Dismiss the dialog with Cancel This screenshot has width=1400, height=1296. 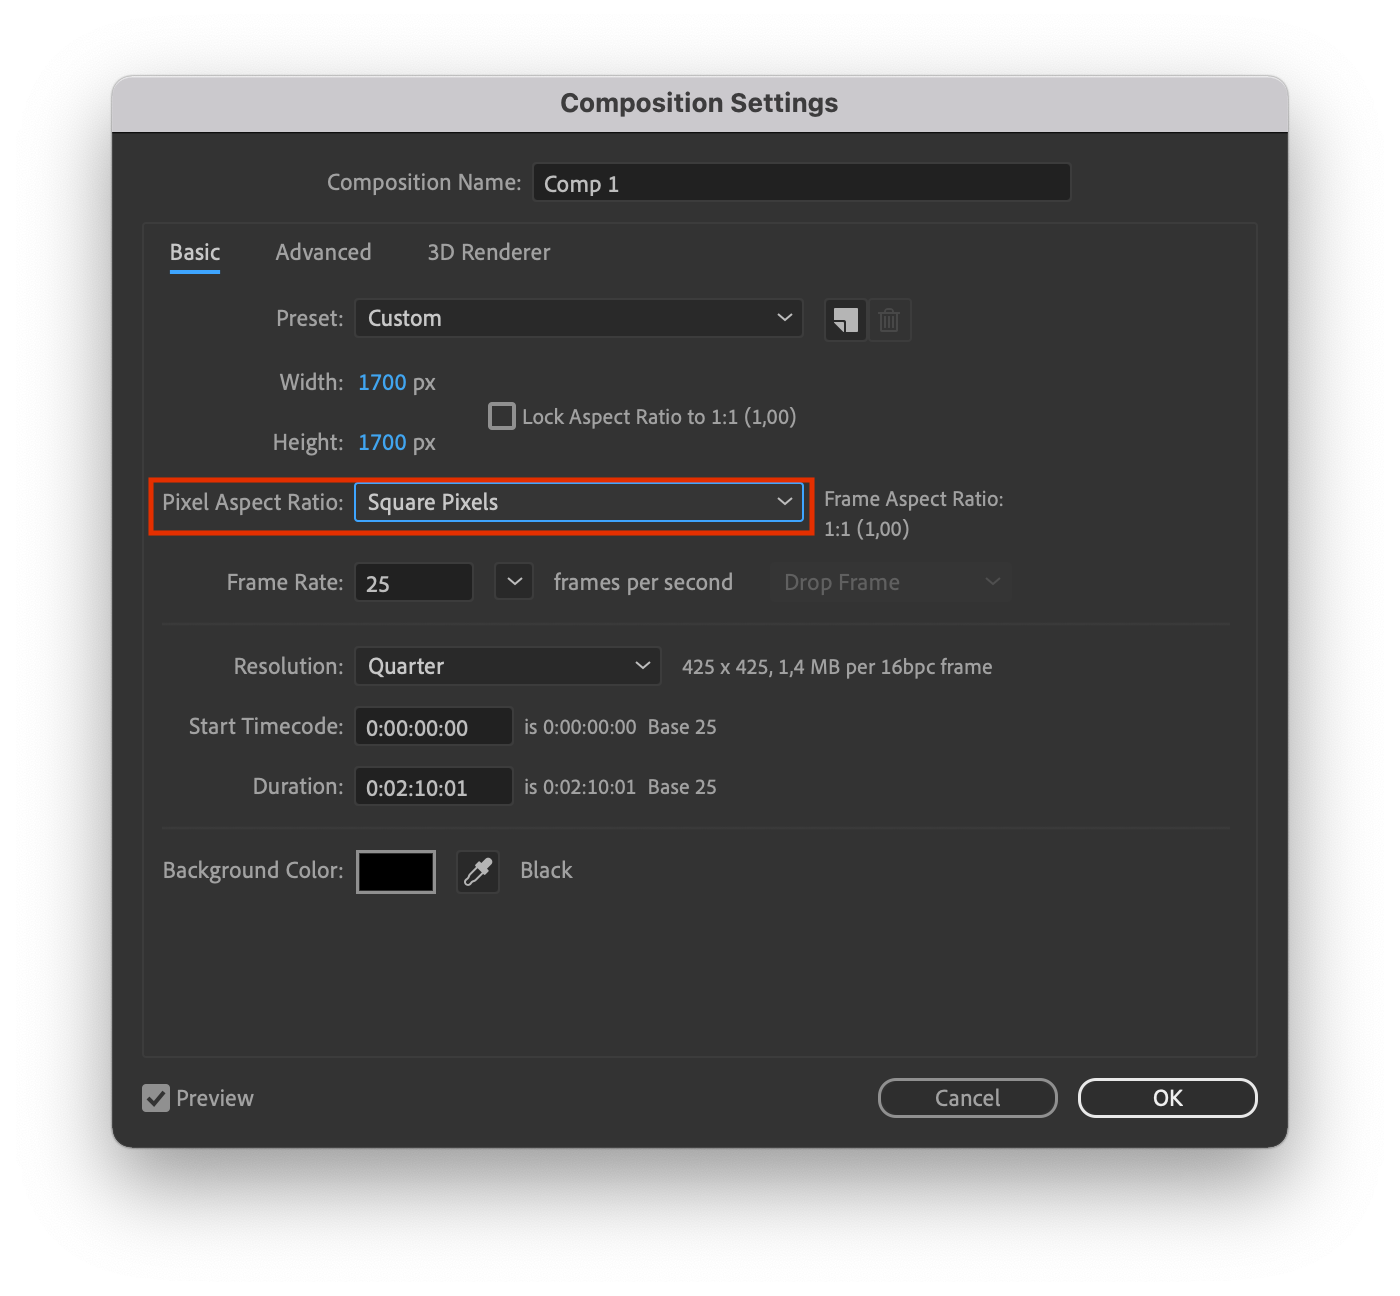[x=967, y=1098]
